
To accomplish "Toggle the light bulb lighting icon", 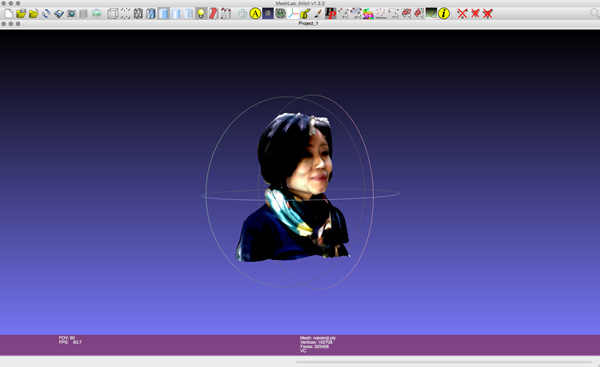I will coord(201,14).
